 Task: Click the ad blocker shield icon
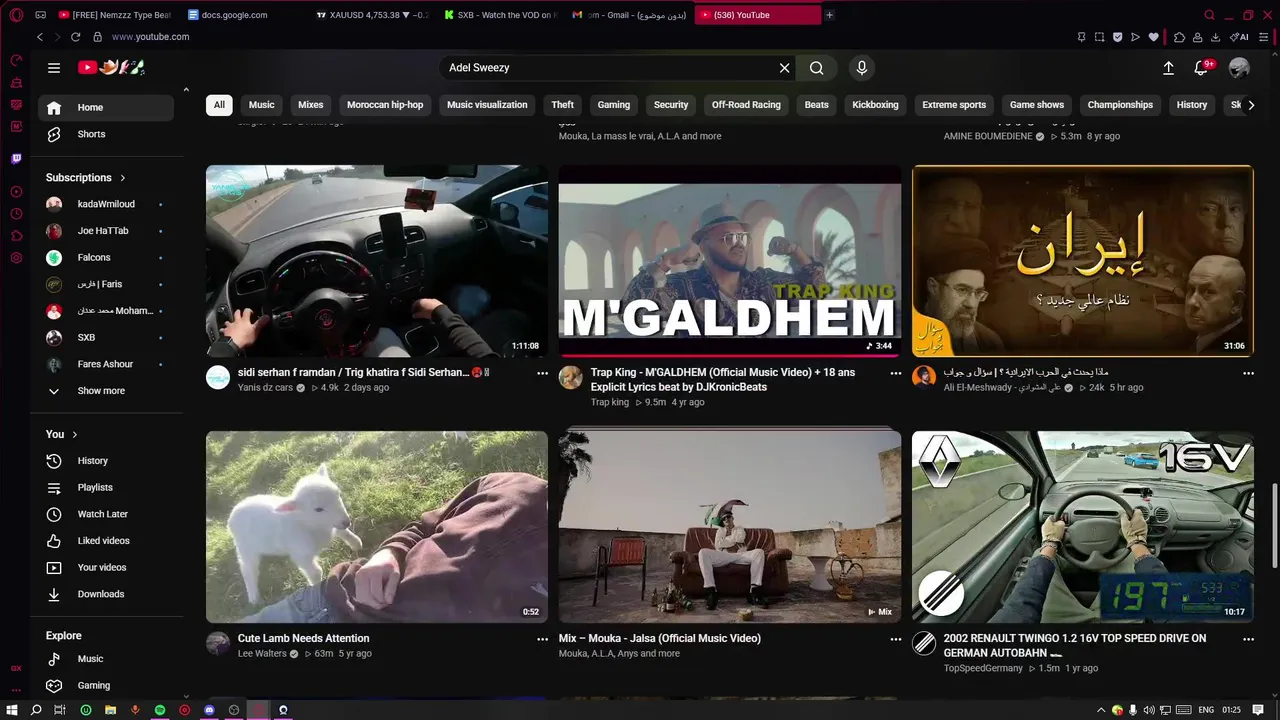point(1117,37)
